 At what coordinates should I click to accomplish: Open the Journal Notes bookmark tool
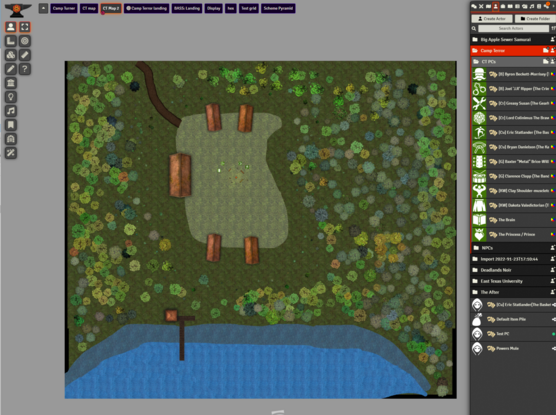click(x=11, y=125)
